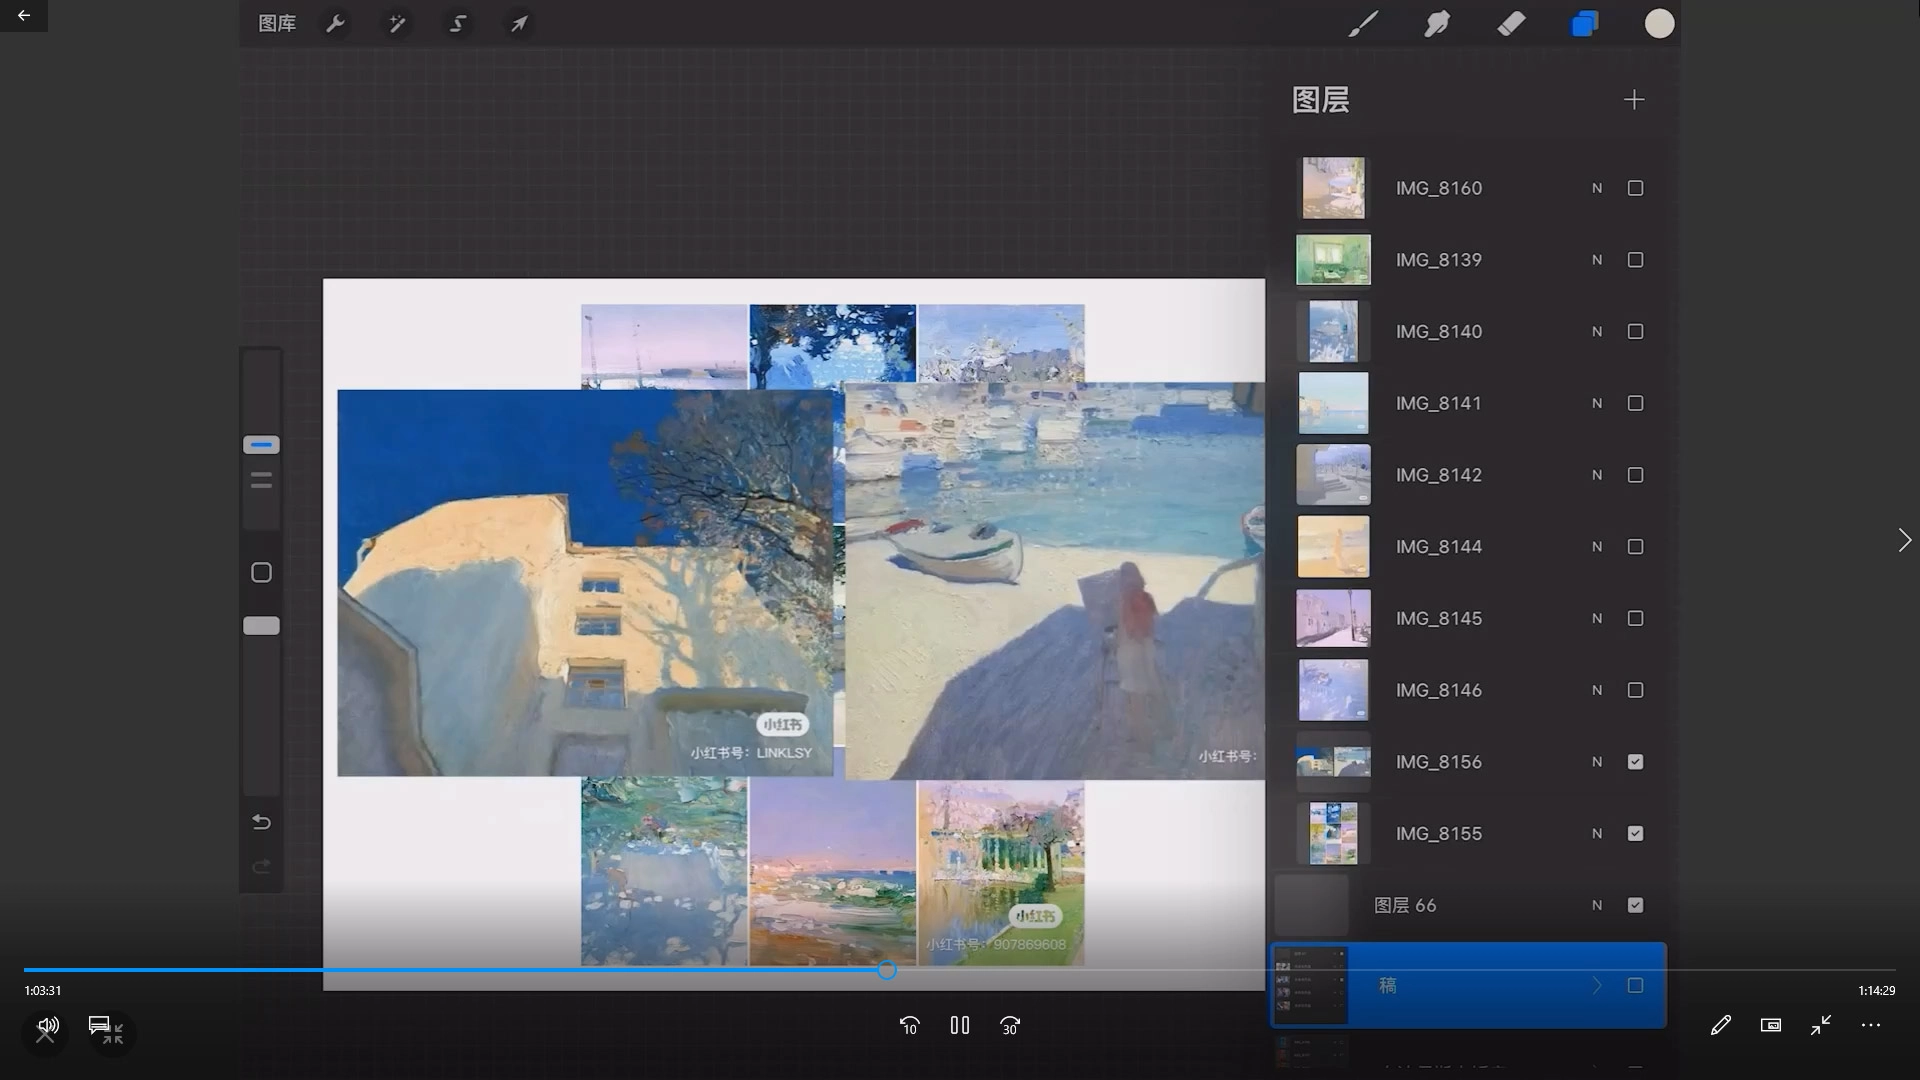1920x1080 pixels.
Task: Select the Brush paint tool
Action: [1363, 23]
